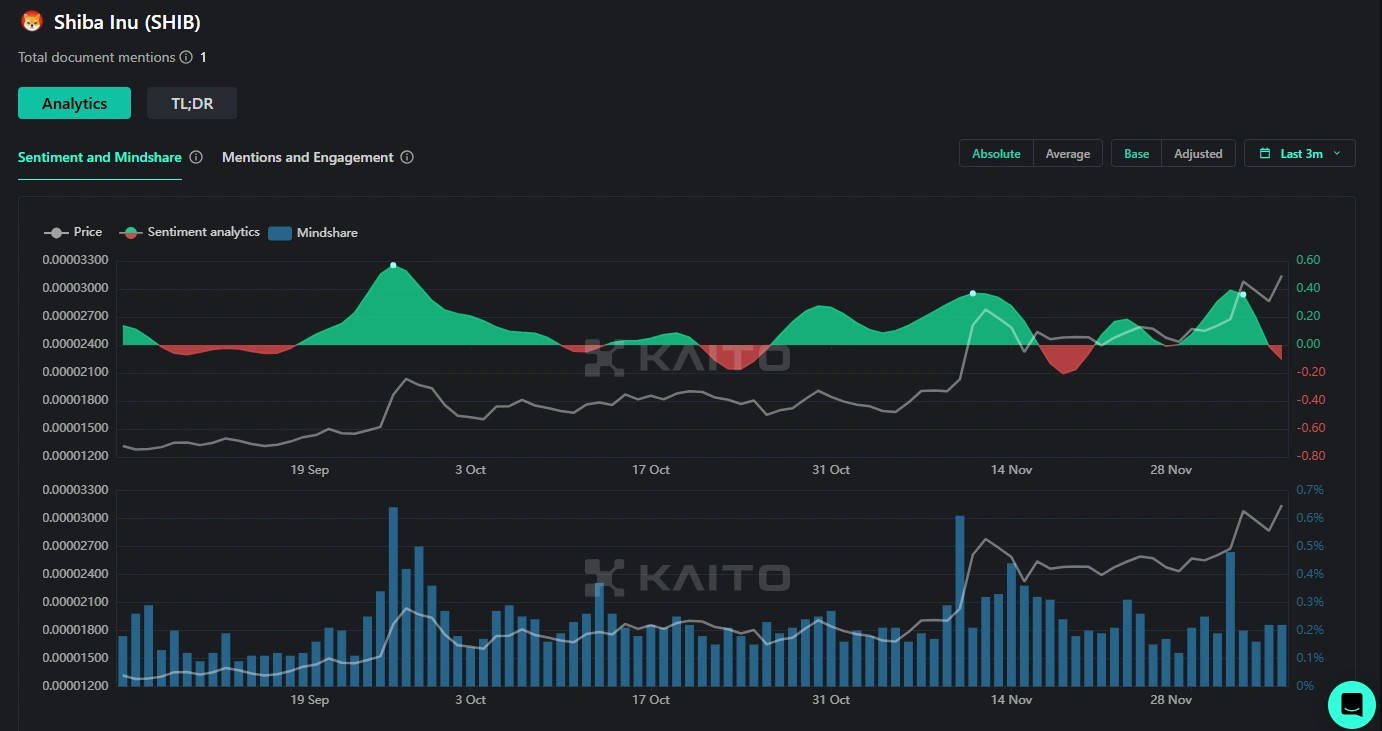The width and height of the screenshot is (1382, 731).
Task: Click info icon beside Total document mentions
Action: point(186,58)
